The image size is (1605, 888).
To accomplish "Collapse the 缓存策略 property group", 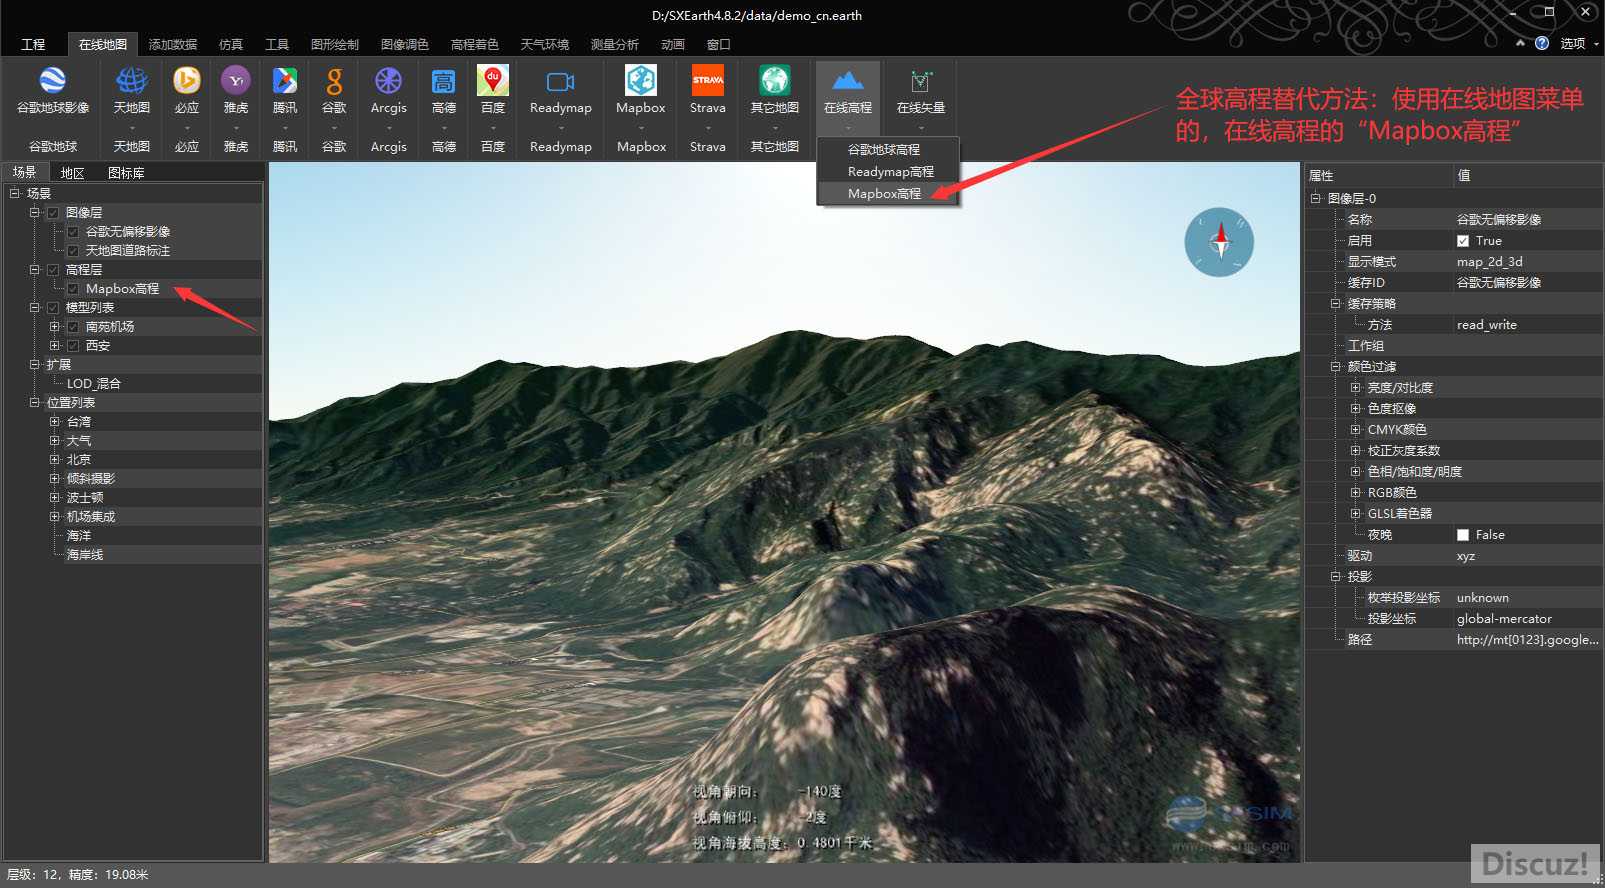I will click(x=1335, y=304).
